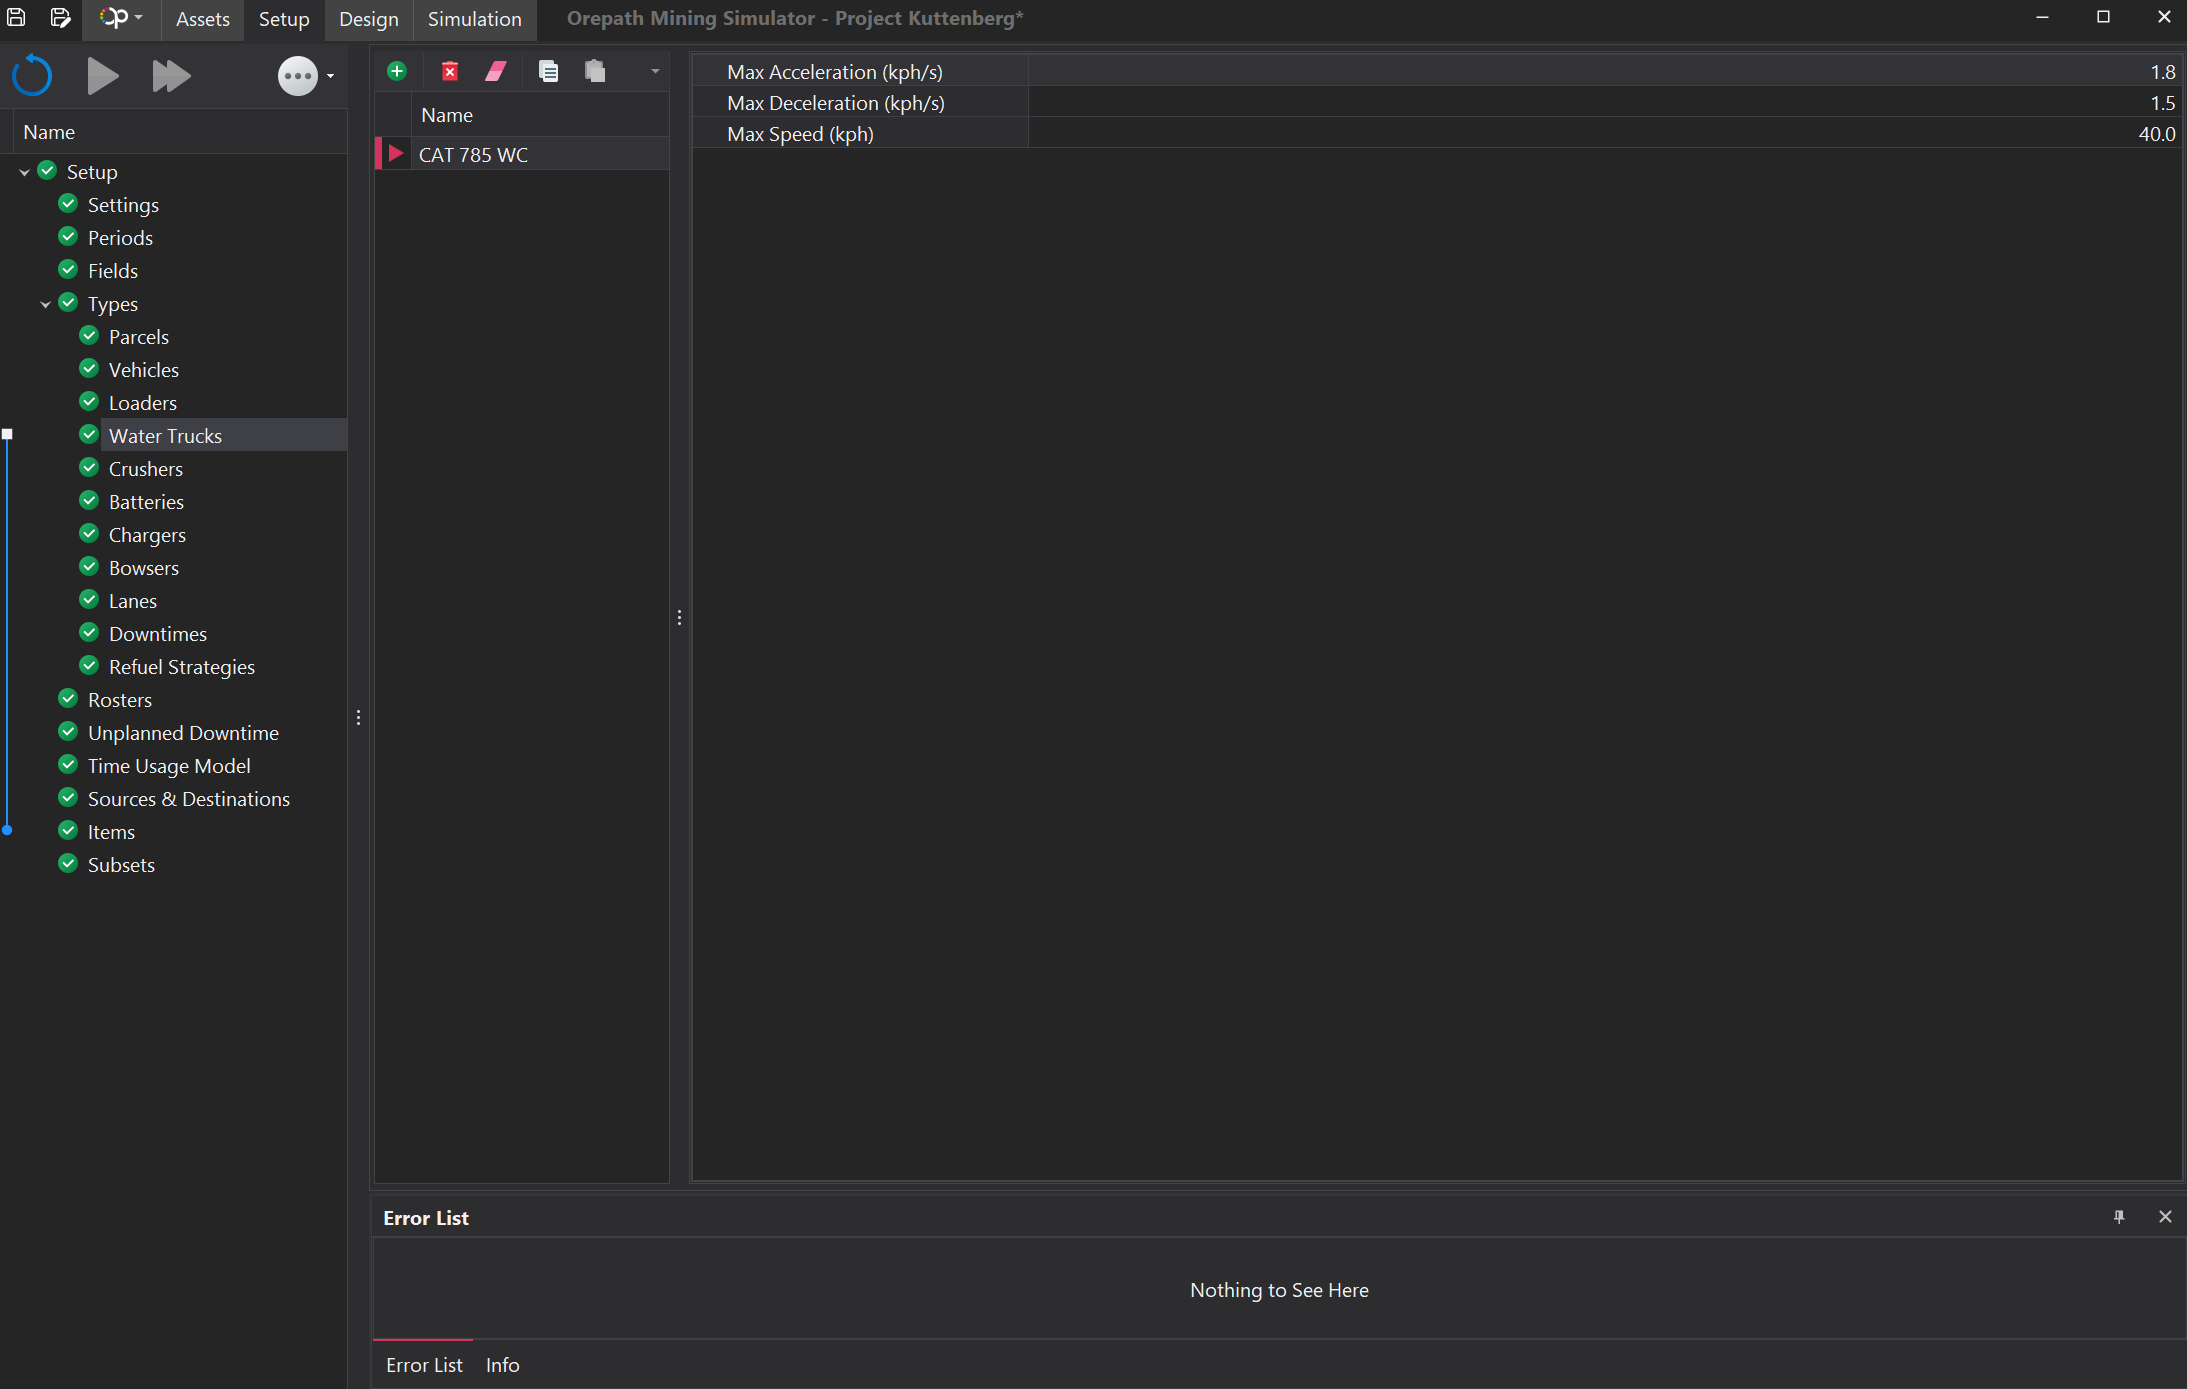
Task: Edit the Max Deceleration value 1.5
Action: click(x=1603, y=103)
